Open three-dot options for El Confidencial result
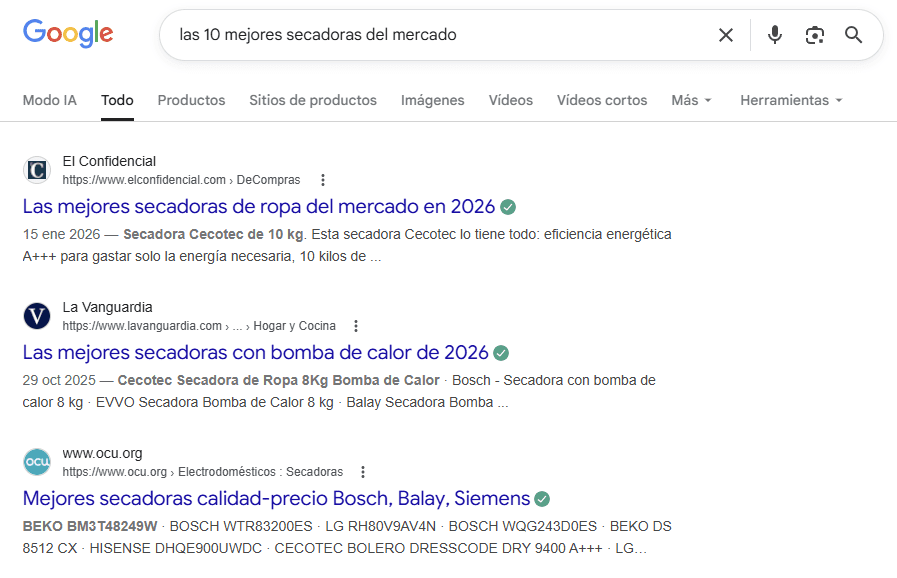 click(x=323, y=179)
